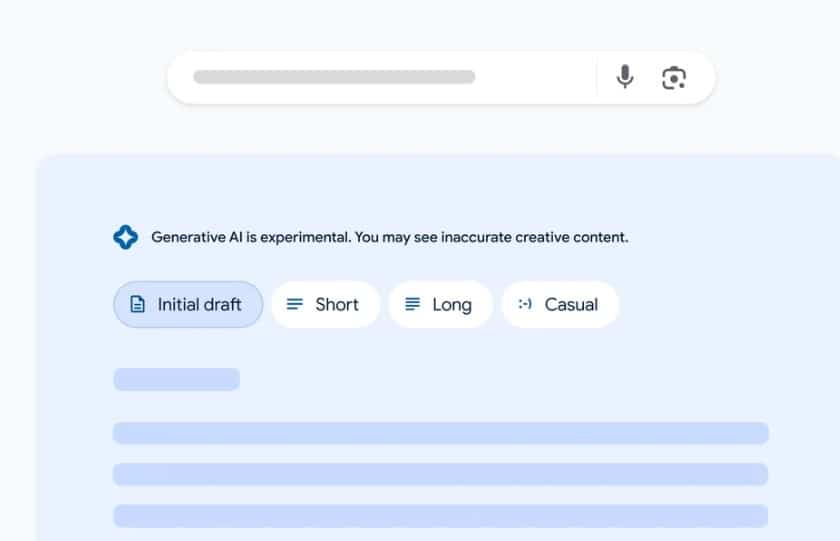Click the third full-width placeholder line
Image resolution: width=840 pixels, height=541 pixels.
[x=440, y=516]
